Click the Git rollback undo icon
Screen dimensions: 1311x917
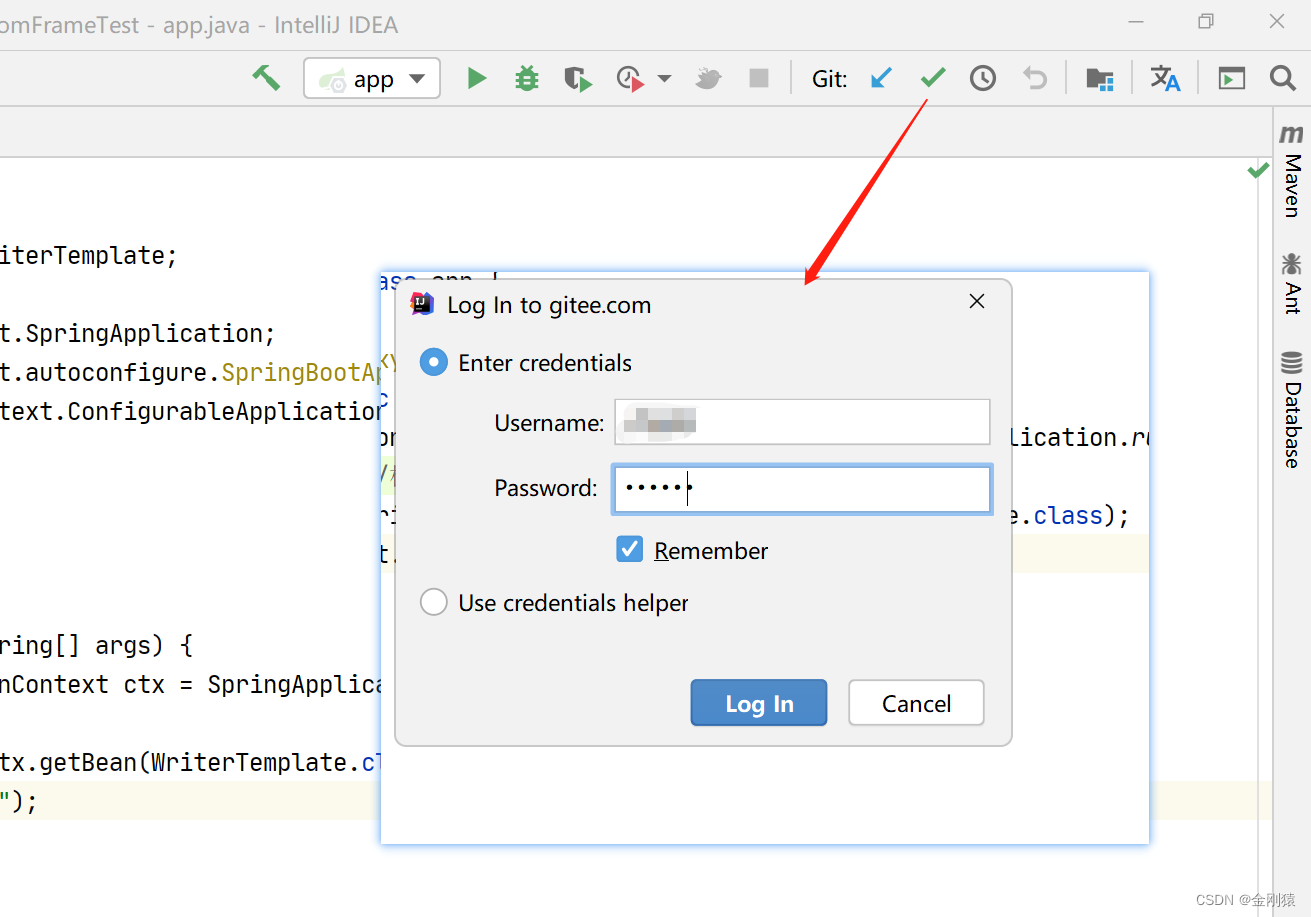(x=1035, y=78)
